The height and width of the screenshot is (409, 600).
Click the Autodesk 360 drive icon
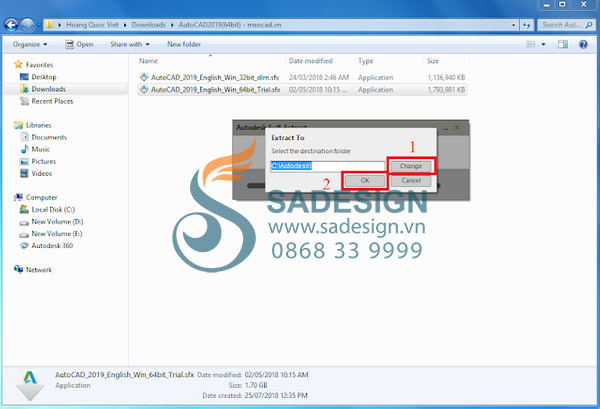pos(24,246)
